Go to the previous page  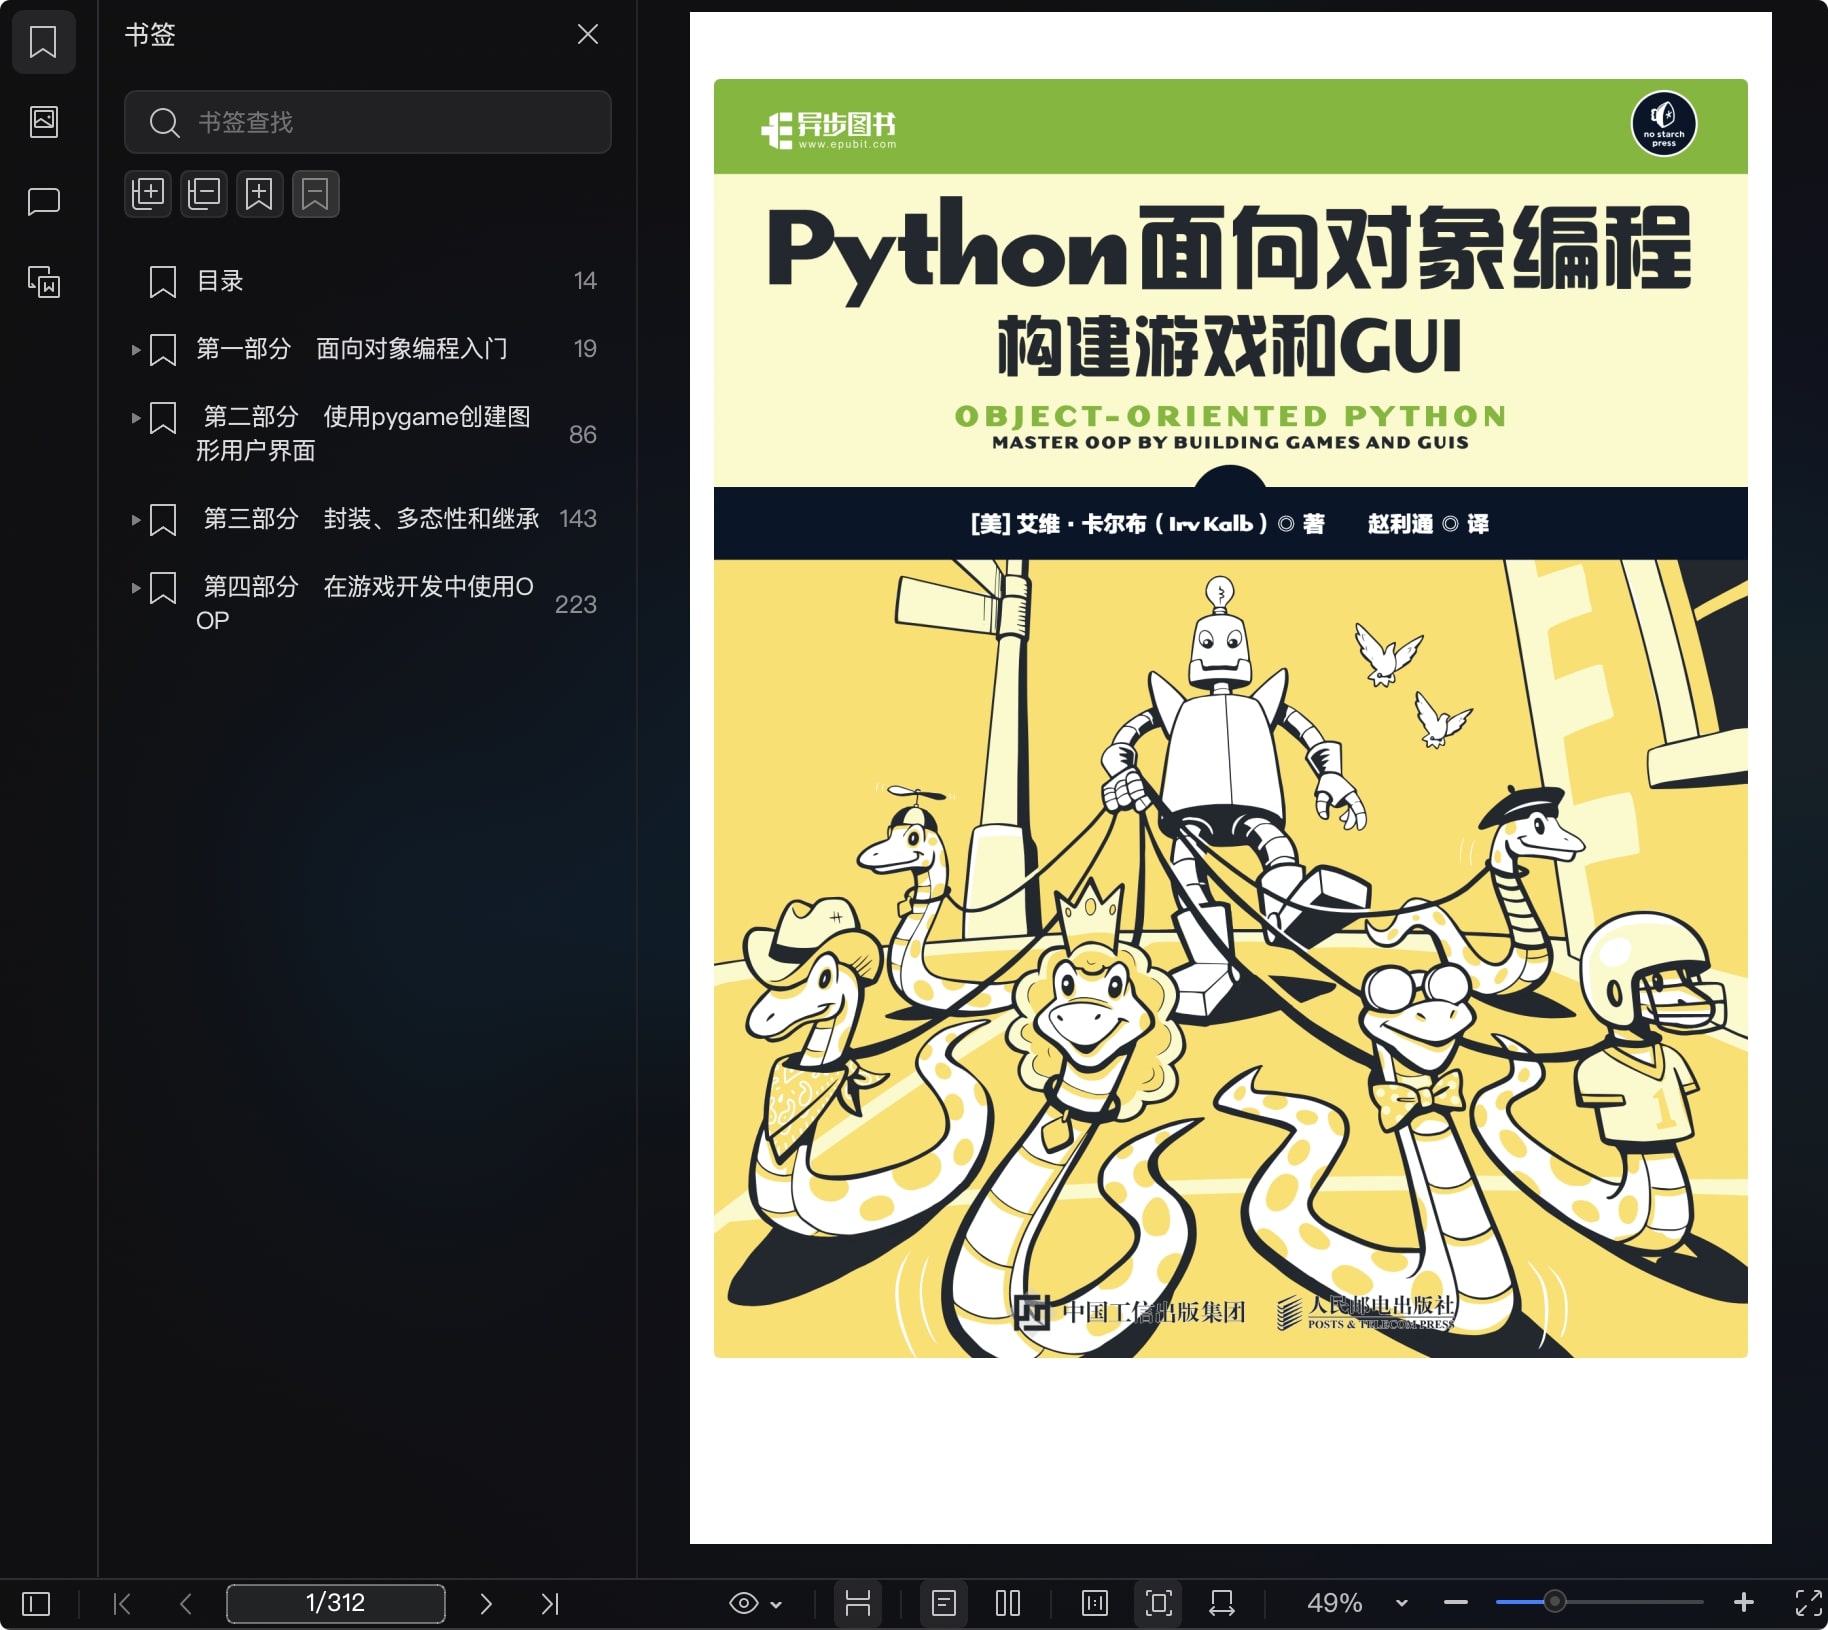pyautogui.click(x=186, y=1604)
